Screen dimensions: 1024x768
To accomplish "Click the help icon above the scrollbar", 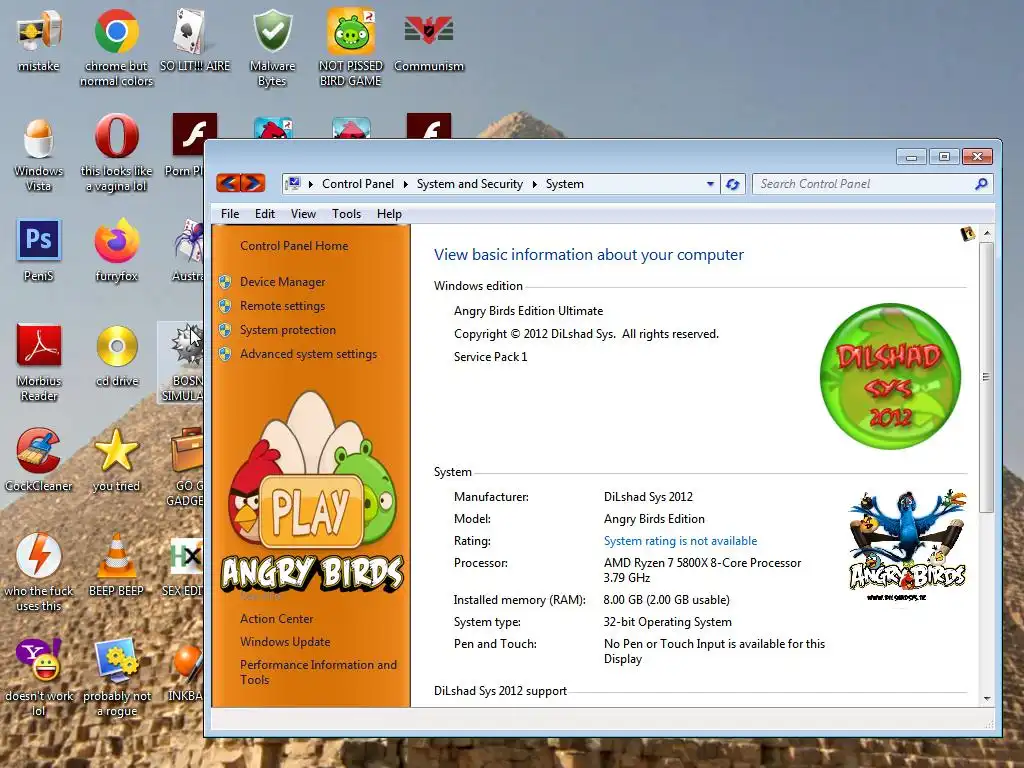I will click(x=967, y=233).
